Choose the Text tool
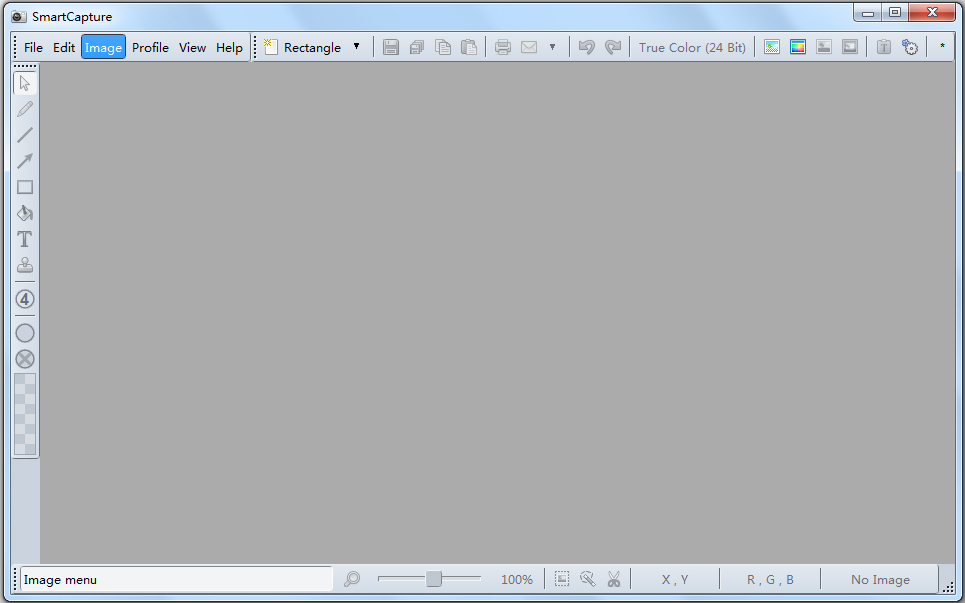The width and height of the screenshot is (965, 603). click(x=25, y=239)
